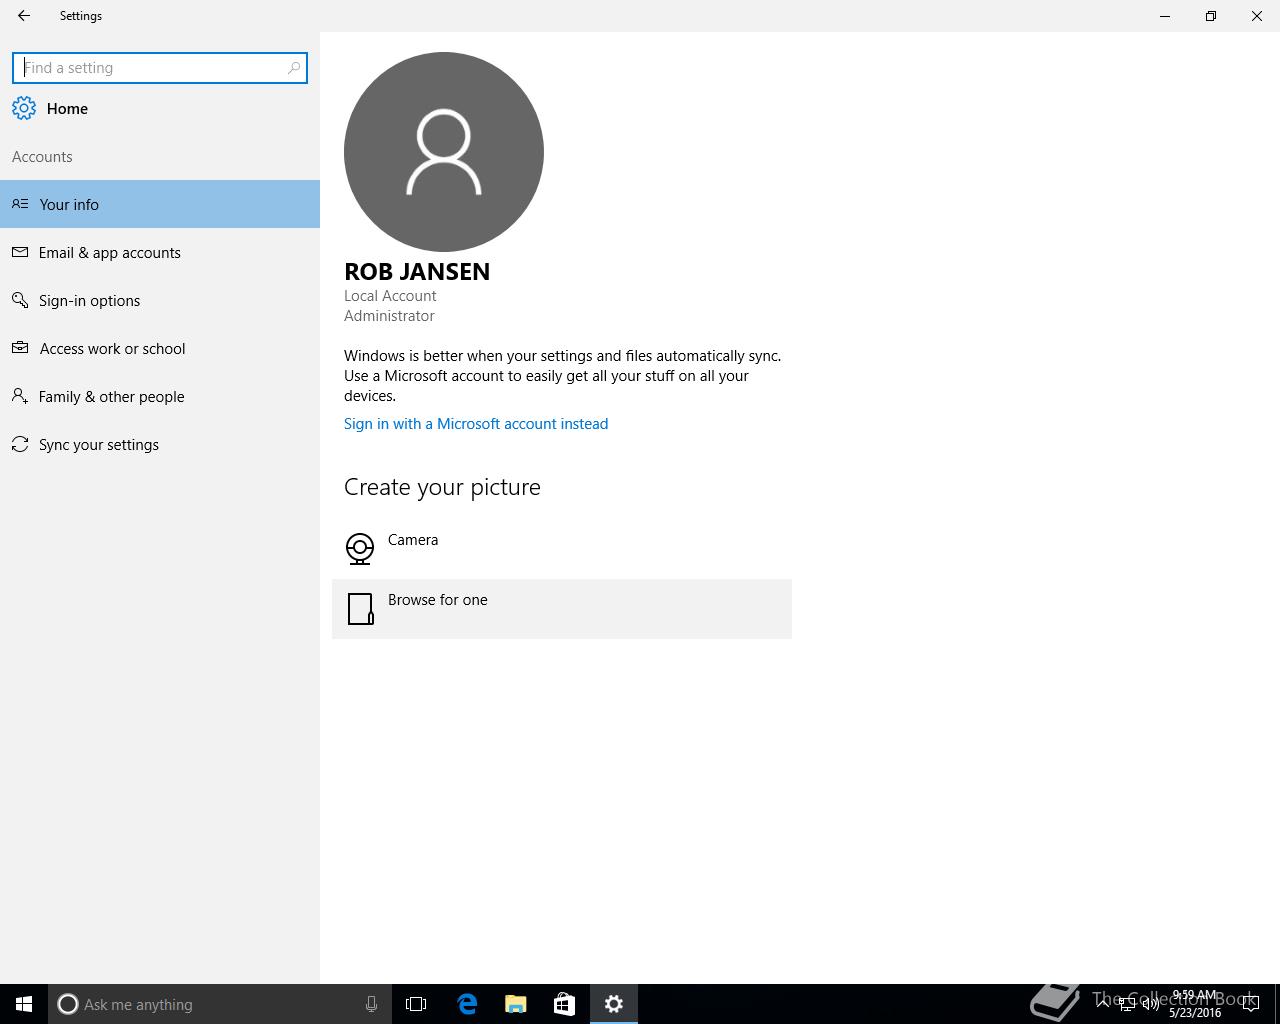Open Task View

(416, 1004)
